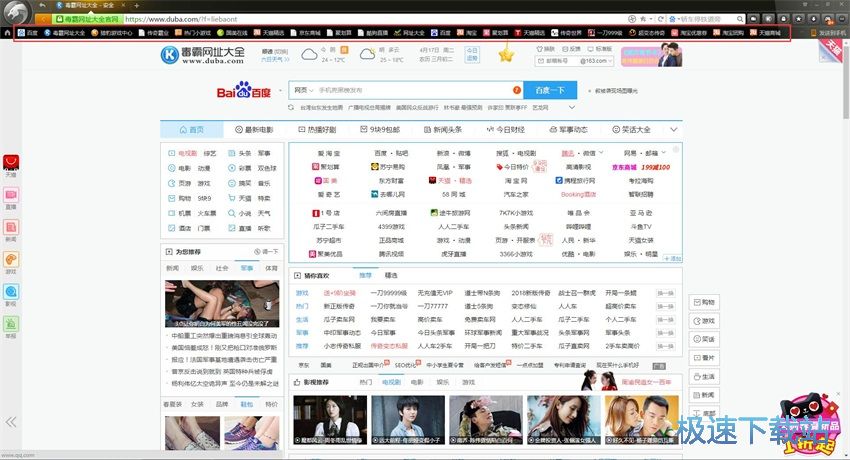Open the @163.com email domain dropdown

(x=596, y=61)
